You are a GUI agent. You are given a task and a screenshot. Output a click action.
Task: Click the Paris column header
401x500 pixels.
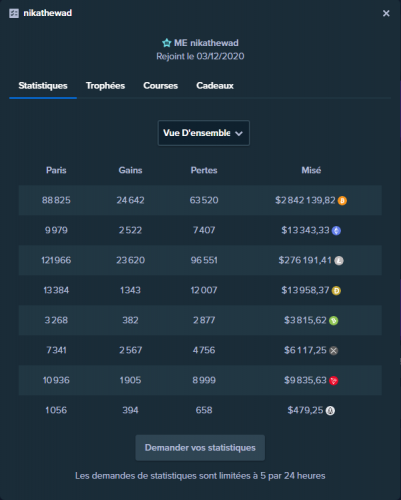56,170
